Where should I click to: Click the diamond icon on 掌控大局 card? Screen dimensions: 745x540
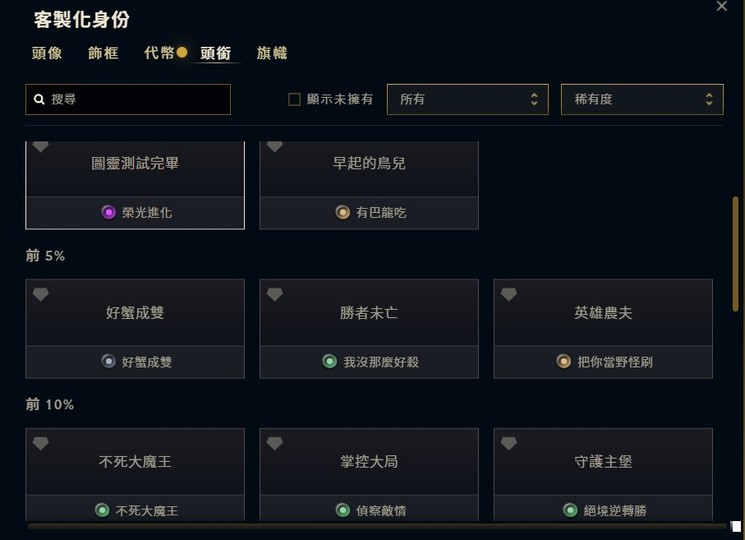pyautogui.click(x=275, y=443)
